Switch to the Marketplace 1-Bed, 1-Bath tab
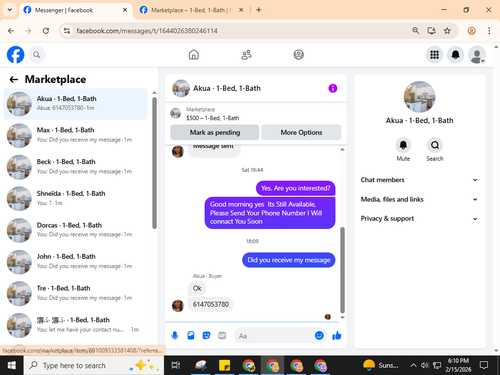 [x=191, y=10]
